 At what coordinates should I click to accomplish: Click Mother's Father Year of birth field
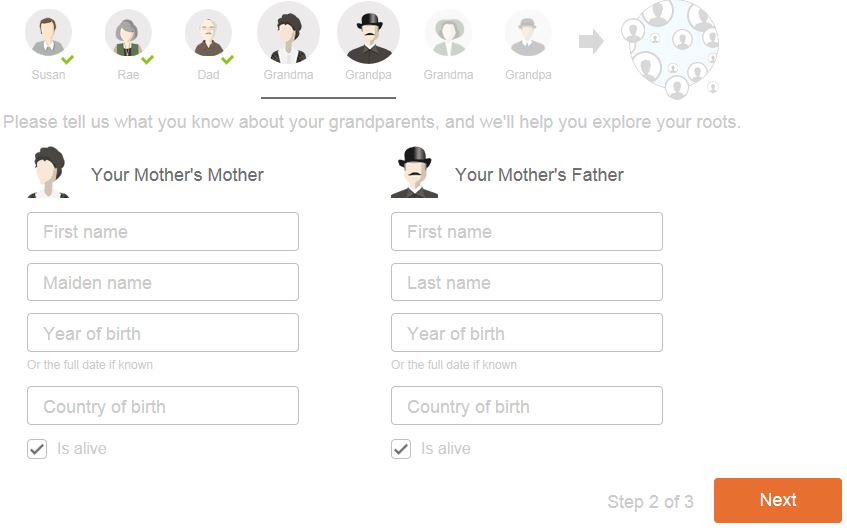click(527, 333)
